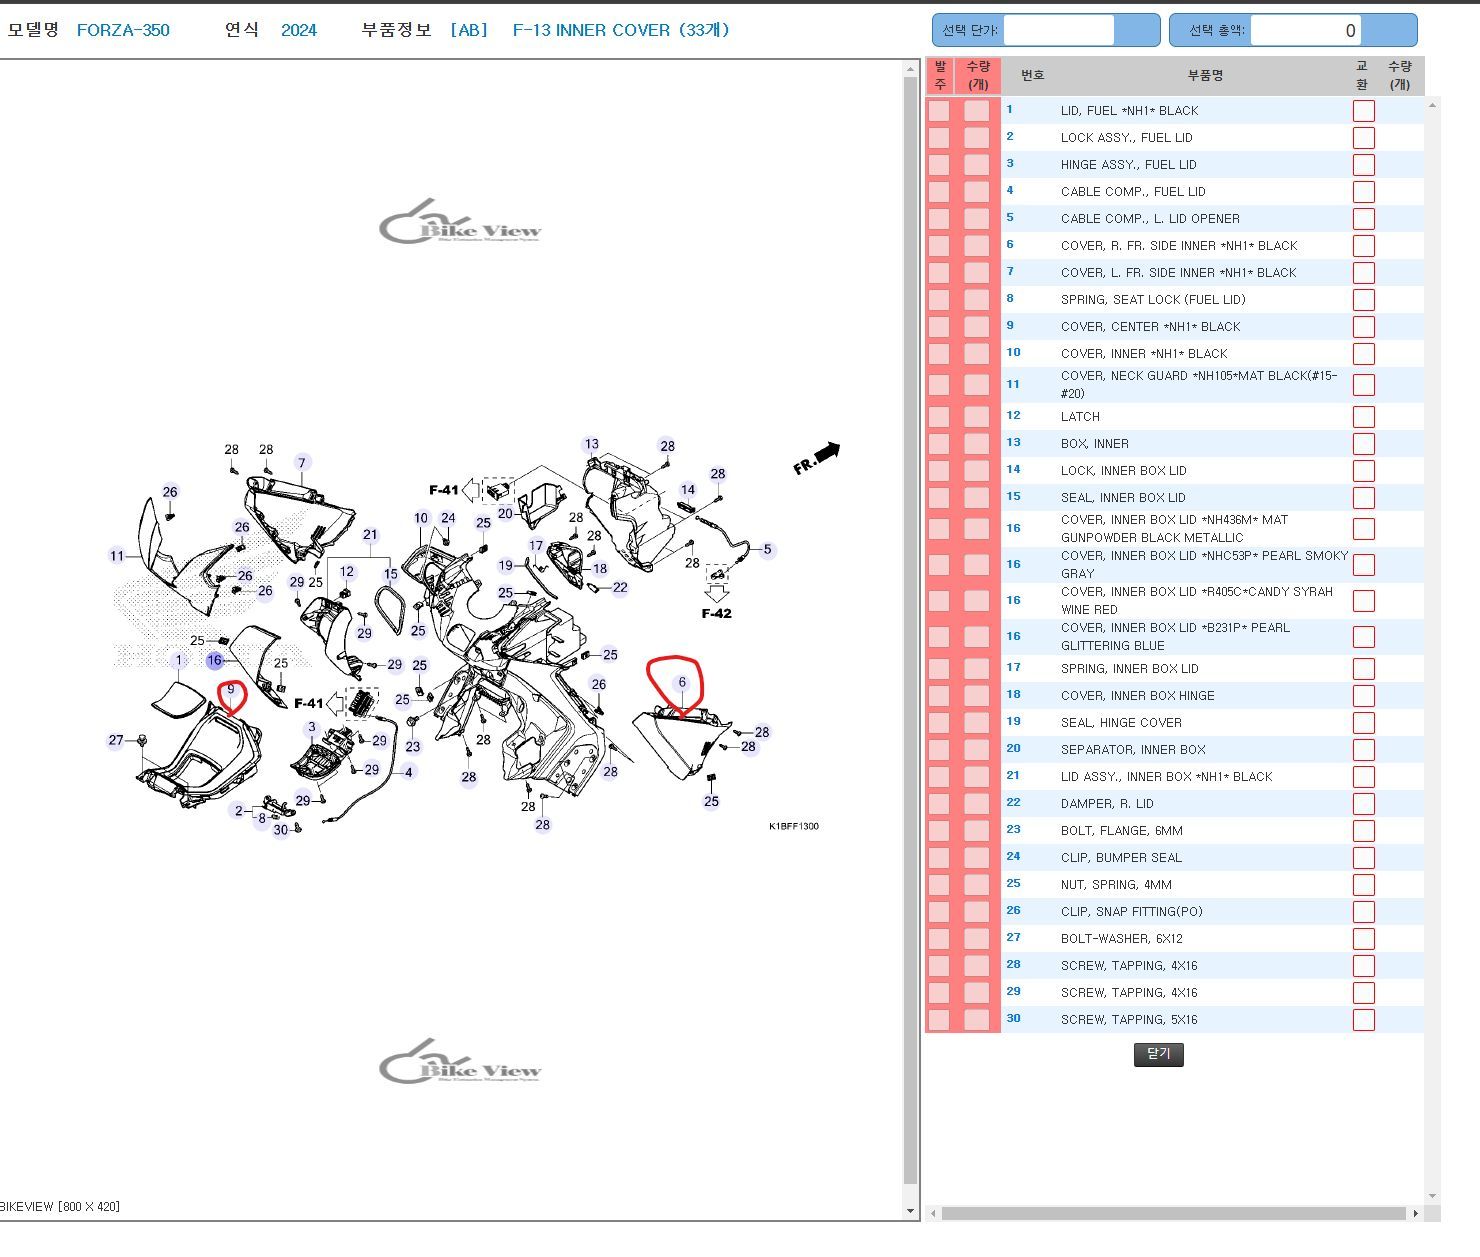Click callout 5 cable in diagram
The height and width of the screenshot is (1257, 1480).
tap(767, 549)
